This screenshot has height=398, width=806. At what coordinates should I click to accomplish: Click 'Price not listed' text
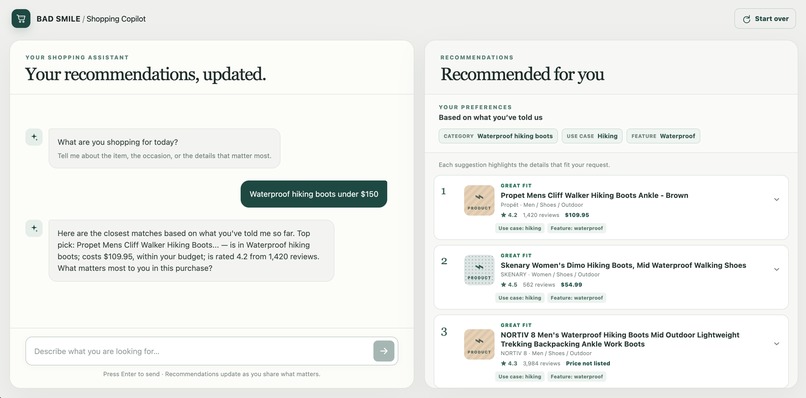588,363
